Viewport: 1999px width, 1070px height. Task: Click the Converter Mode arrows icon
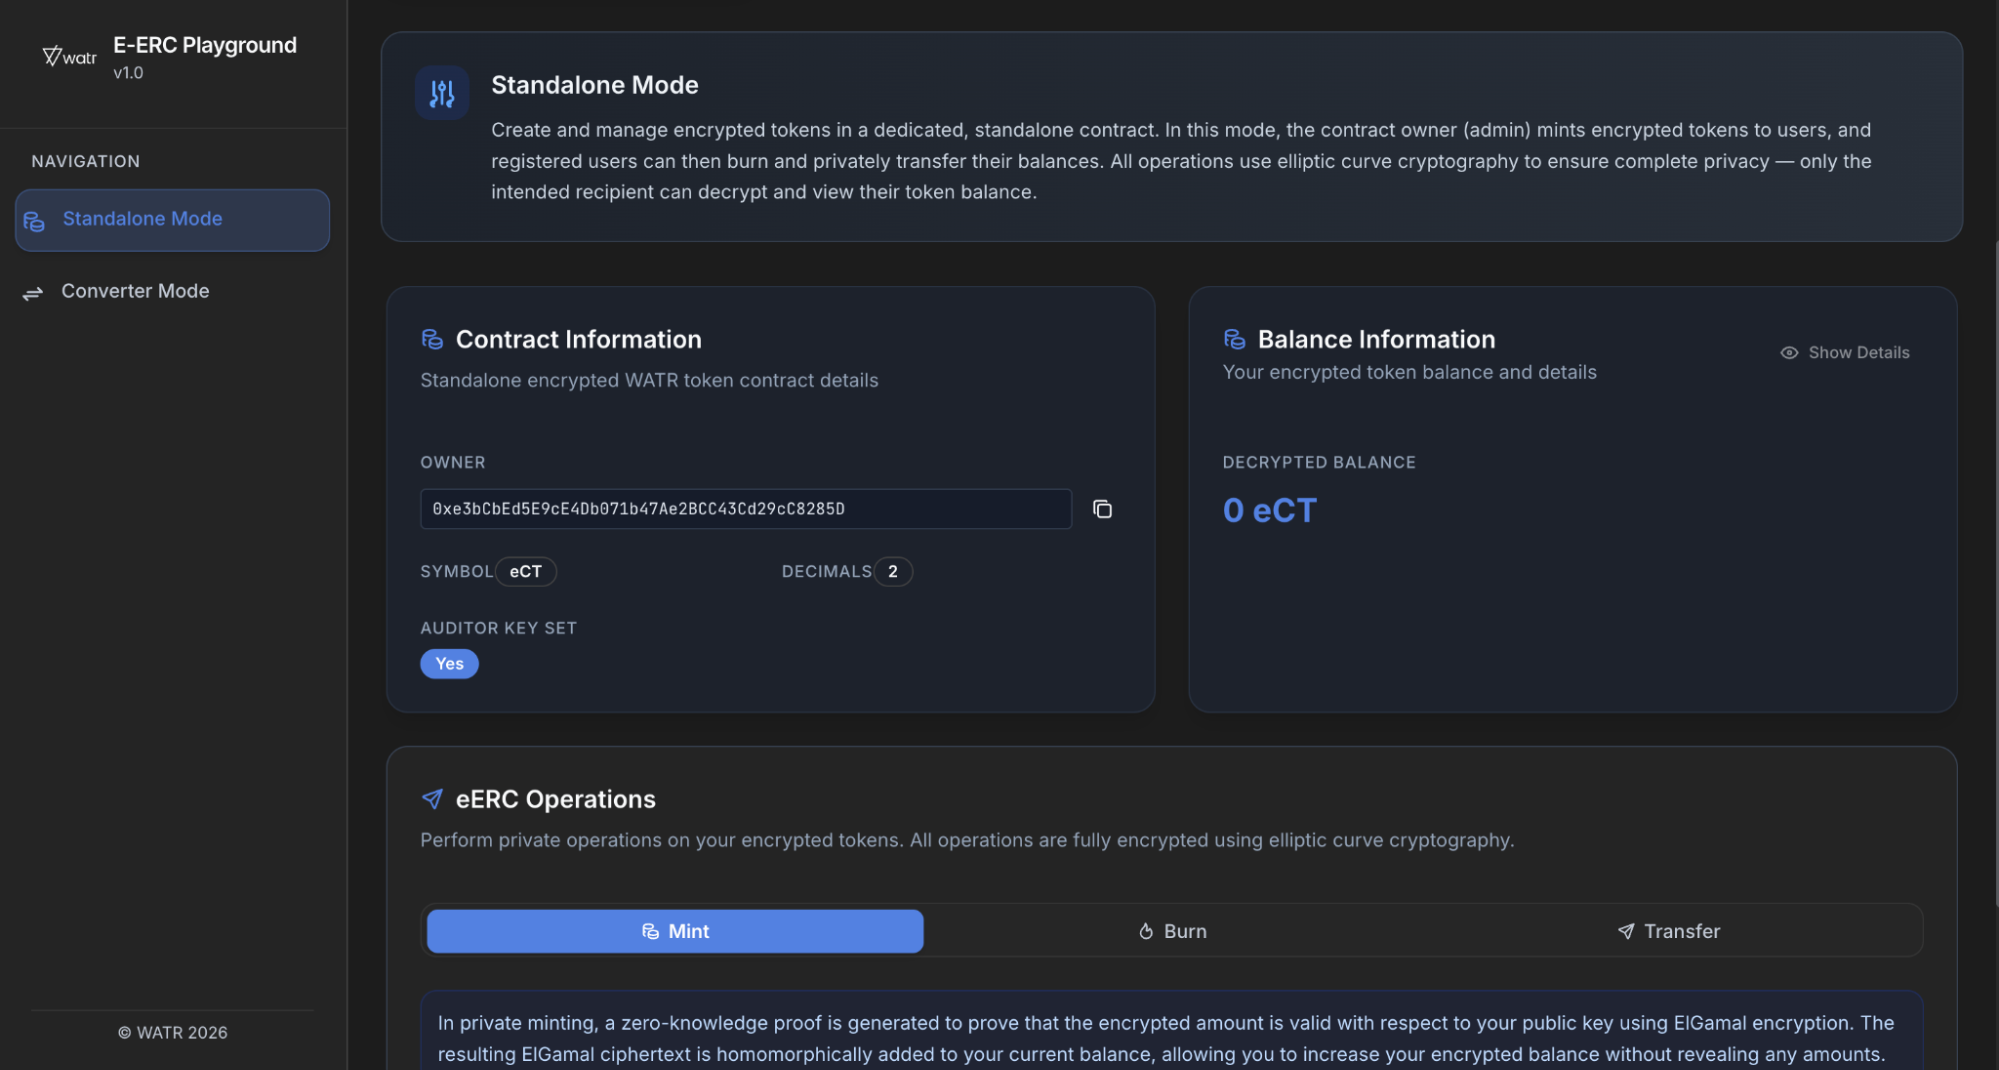pyautogui.click(x=33, y=292)
